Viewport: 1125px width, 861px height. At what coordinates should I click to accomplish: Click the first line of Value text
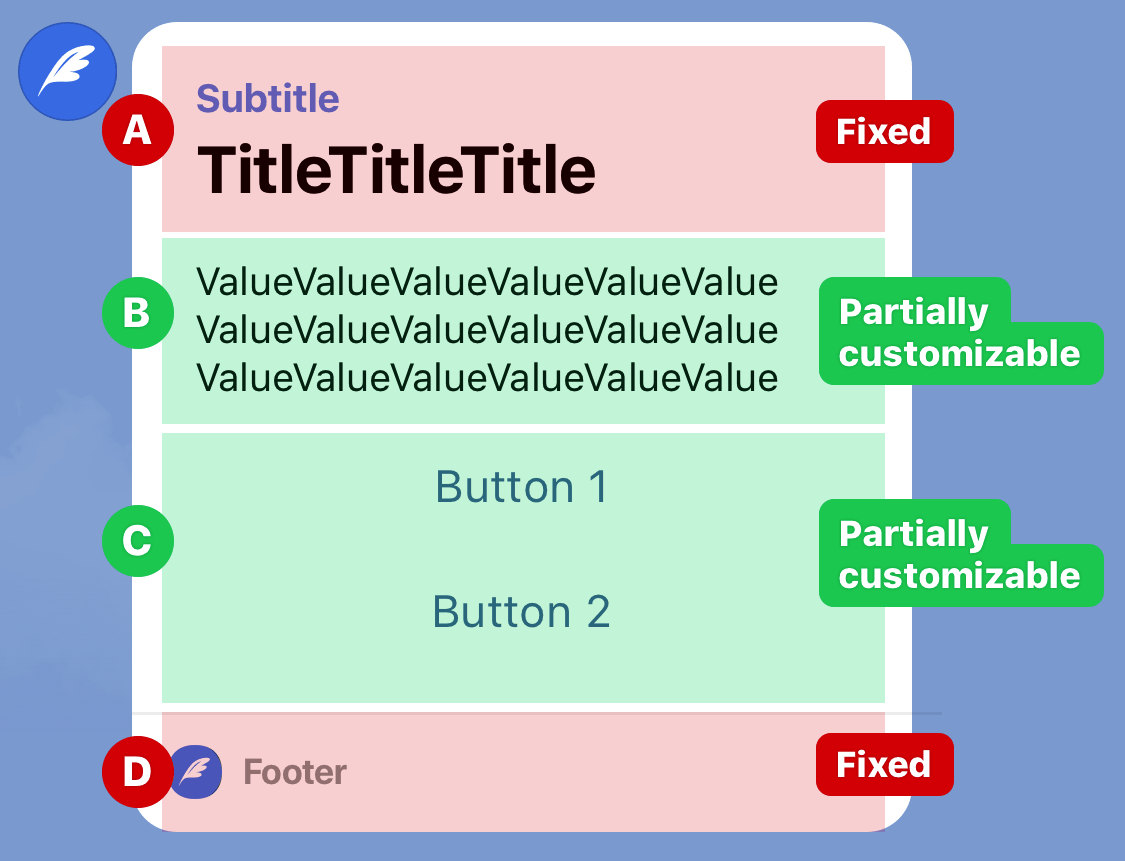coord(487,282)
